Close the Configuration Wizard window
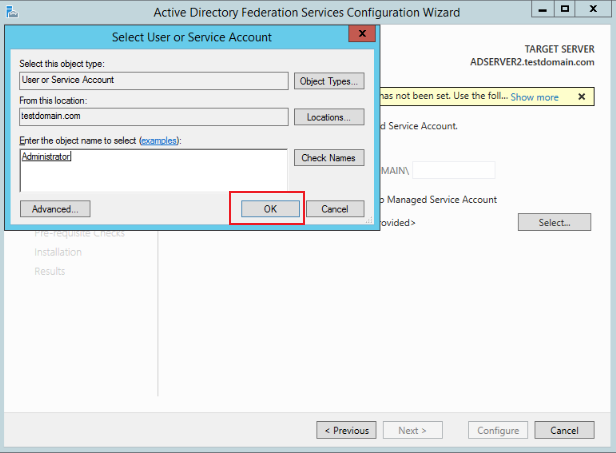Viewport: 616px width, 453px height. coord(593,9)
